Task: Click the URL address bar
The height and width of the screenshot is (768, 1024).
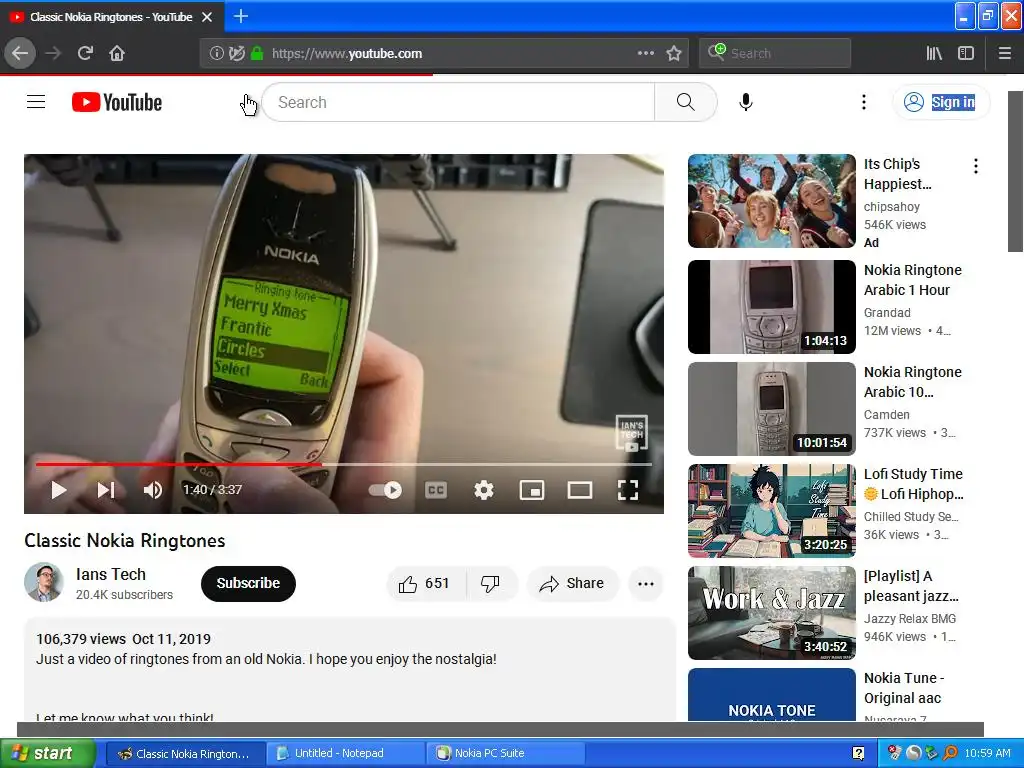Action: (x=444, y=53)
